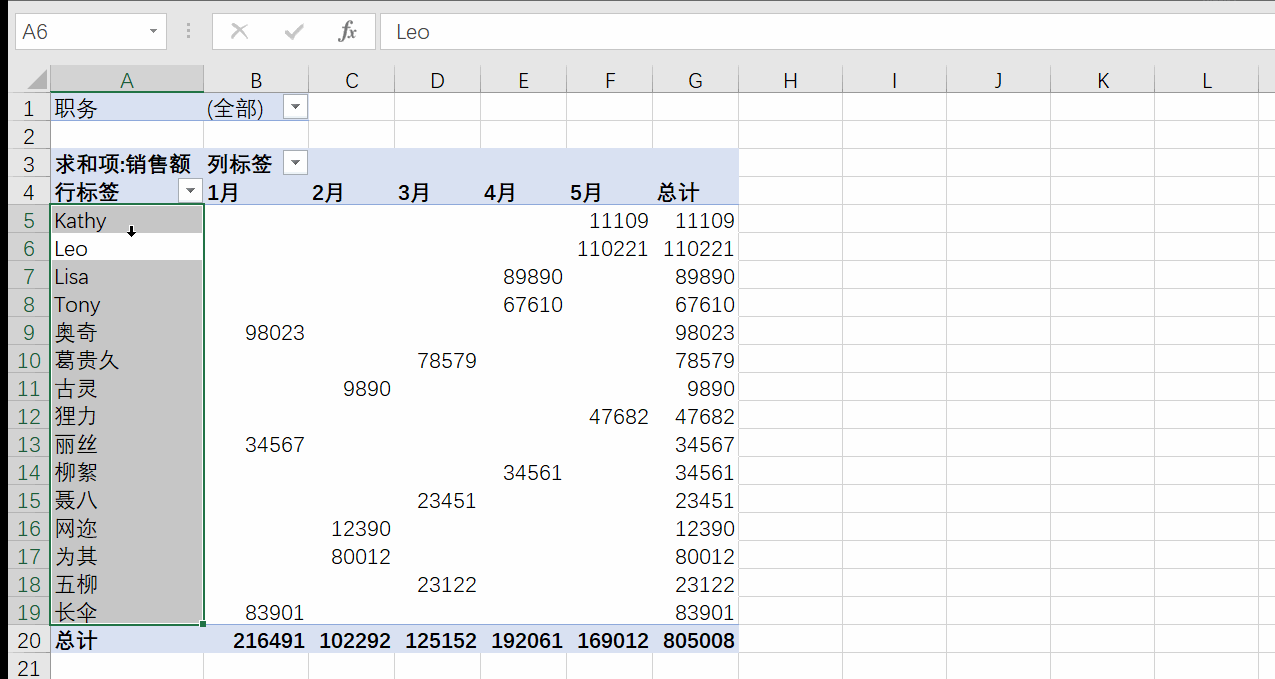Select column K header
The image size is (1275, 679).
[1103, 80]
